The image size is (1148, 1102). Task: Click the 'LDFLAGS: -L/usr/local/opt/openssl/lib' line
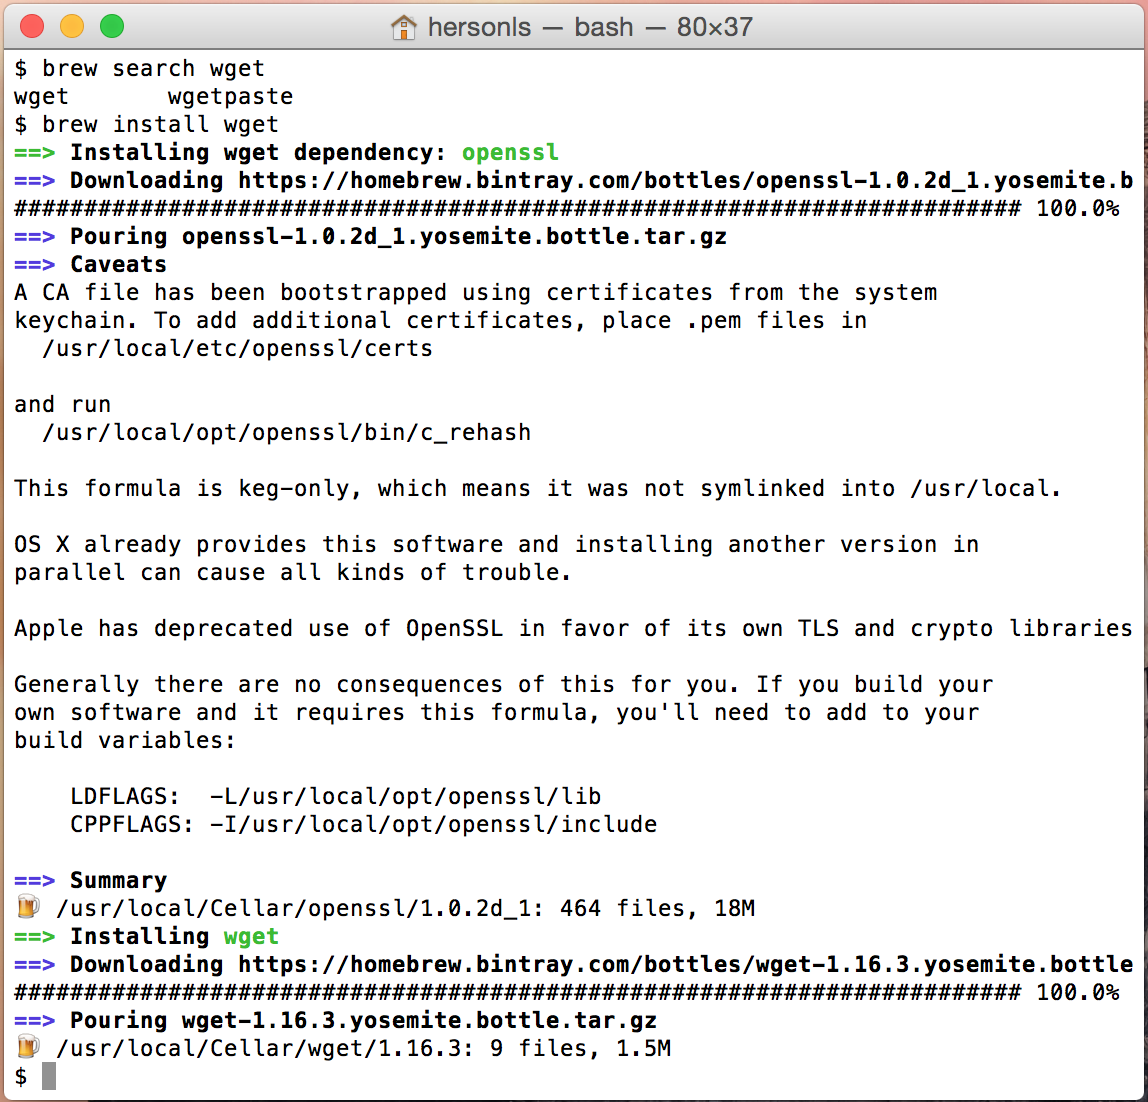pos(335,796)
